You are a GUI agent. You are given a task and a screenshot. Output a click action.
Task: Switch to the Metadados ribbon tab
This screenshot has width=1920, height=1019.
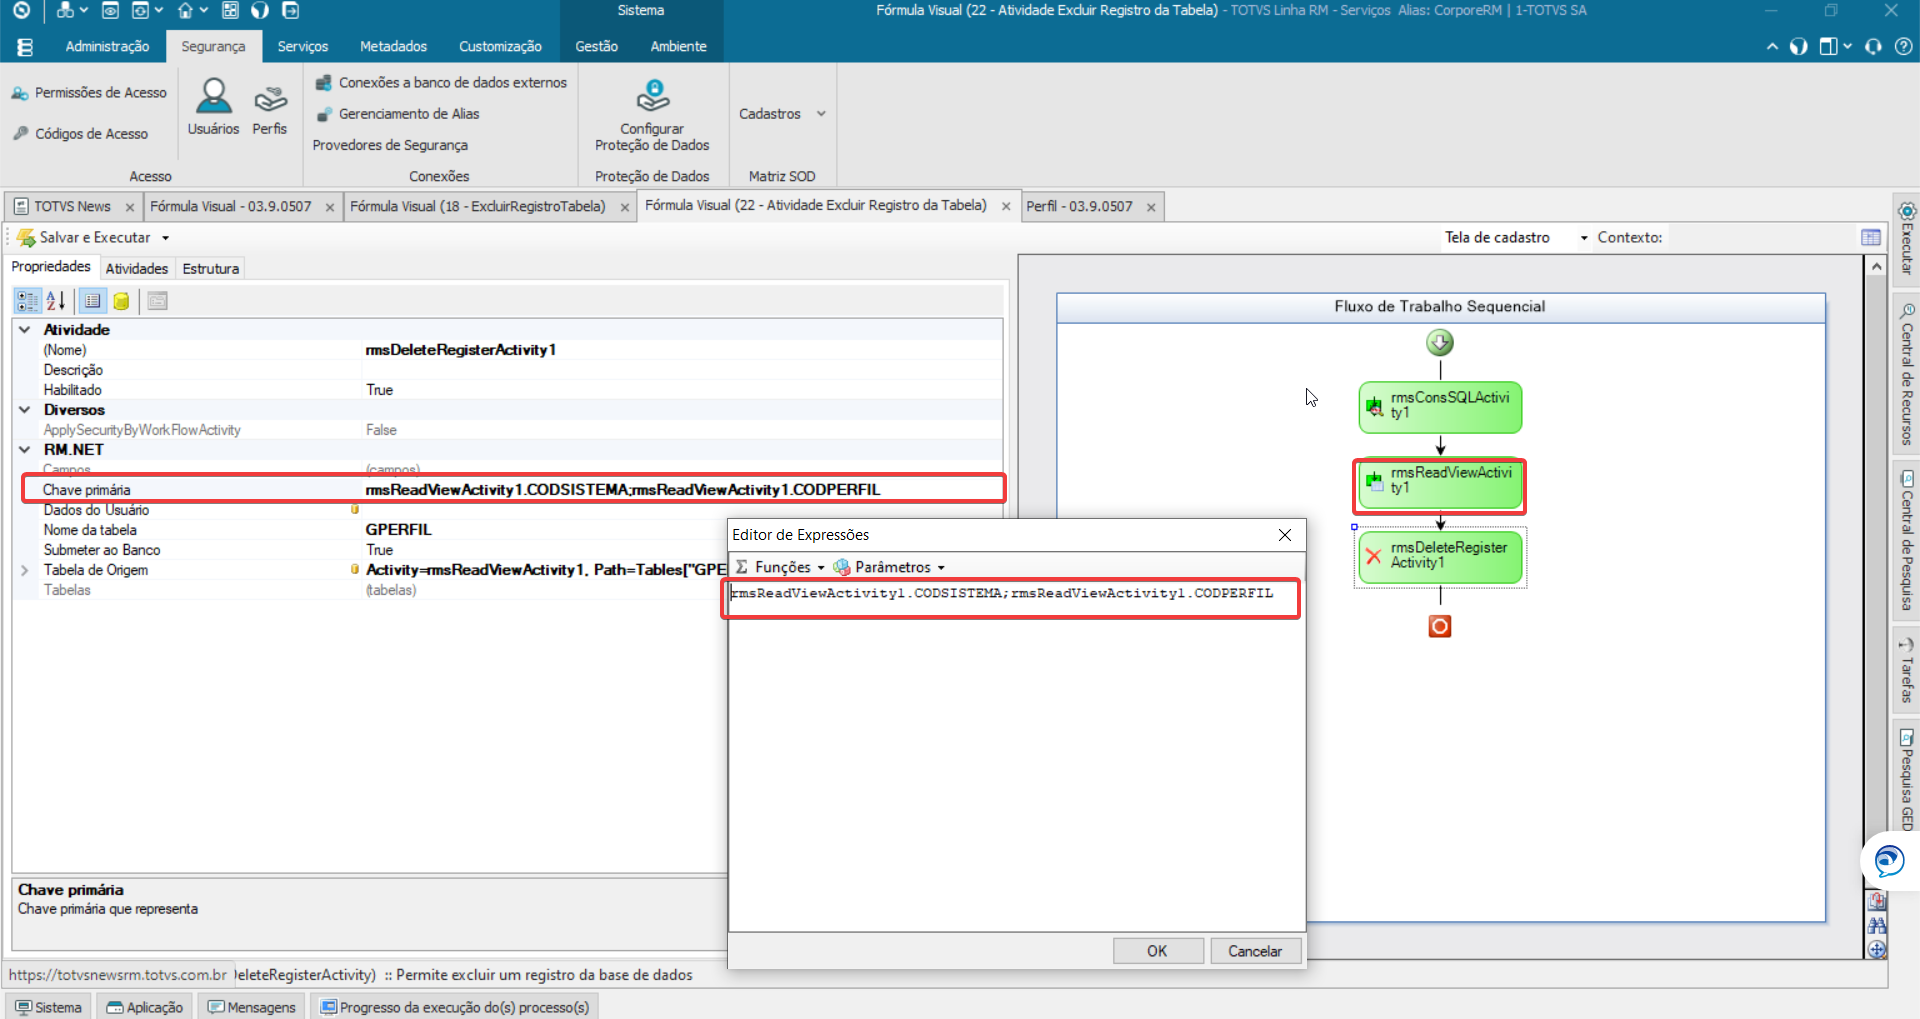[x=393, y=46]
